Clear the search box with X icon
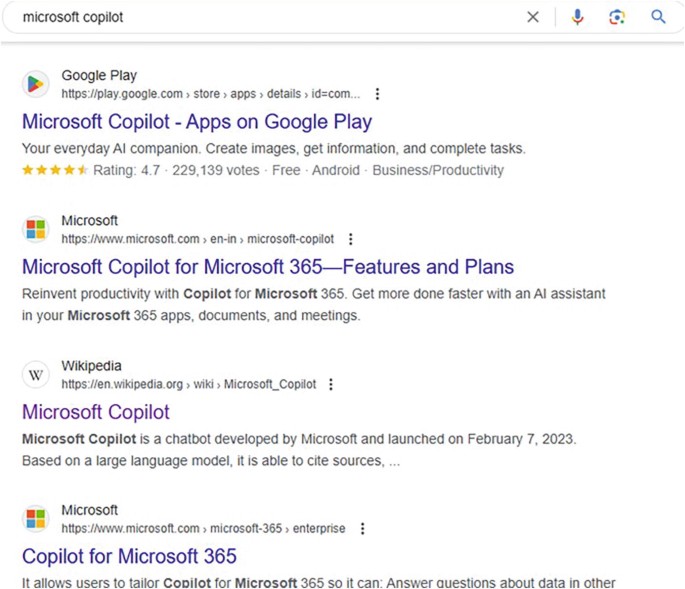685x589 pixels. pyautogui.click(x=533, y=17)
